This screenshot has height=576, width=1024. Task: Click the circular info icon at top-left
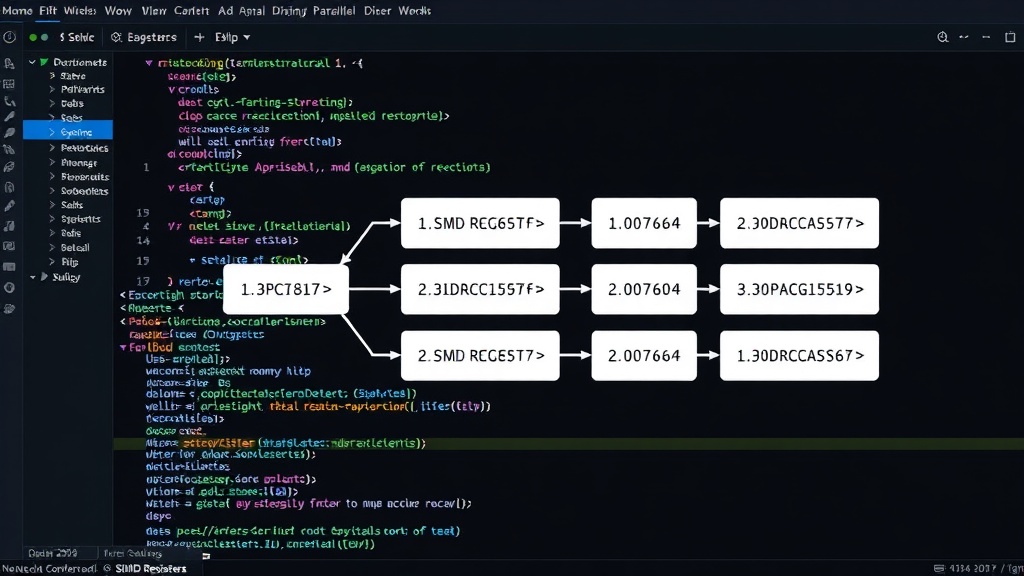click(9, 37)
